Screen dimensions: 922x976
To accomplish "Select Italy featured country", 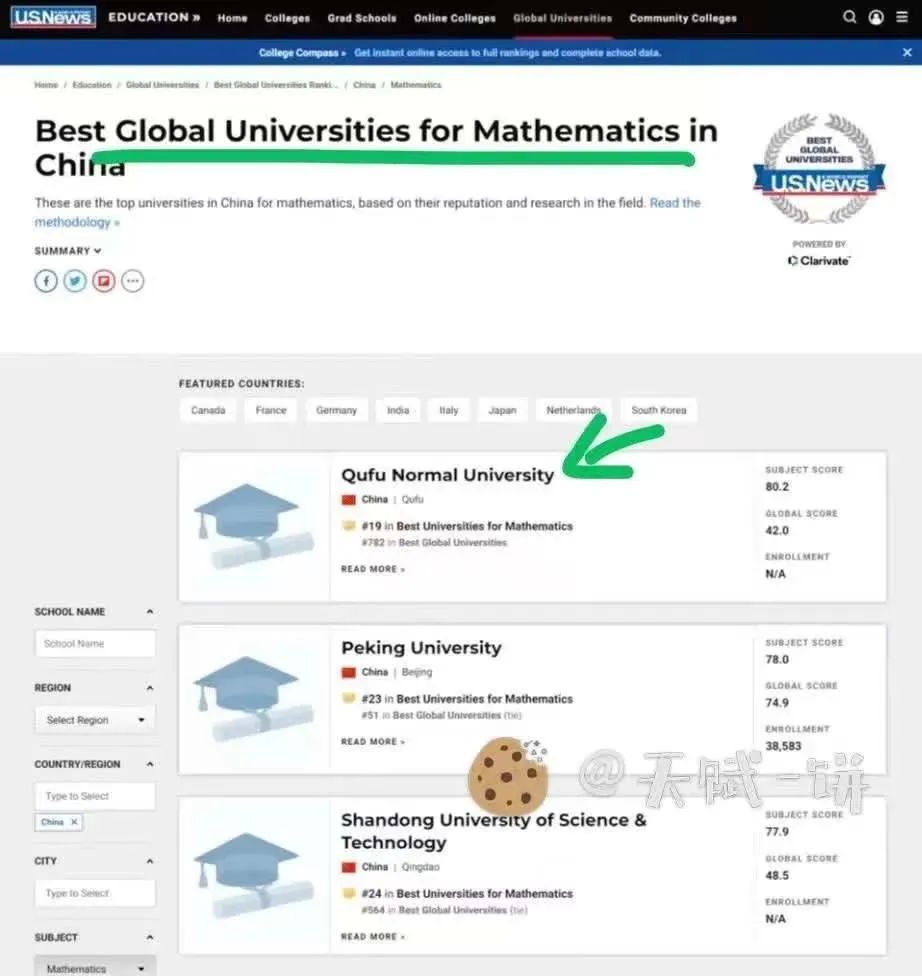I will point(449,410).
